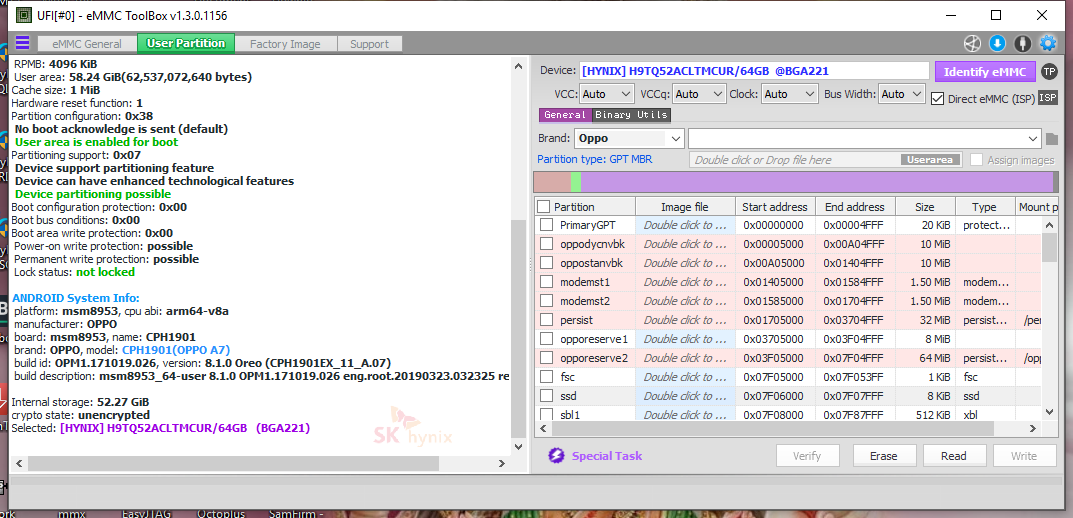The image size is (1073, 518).
Task: Click the Image file cell for persist row
Action: click(x=685, y=320)
